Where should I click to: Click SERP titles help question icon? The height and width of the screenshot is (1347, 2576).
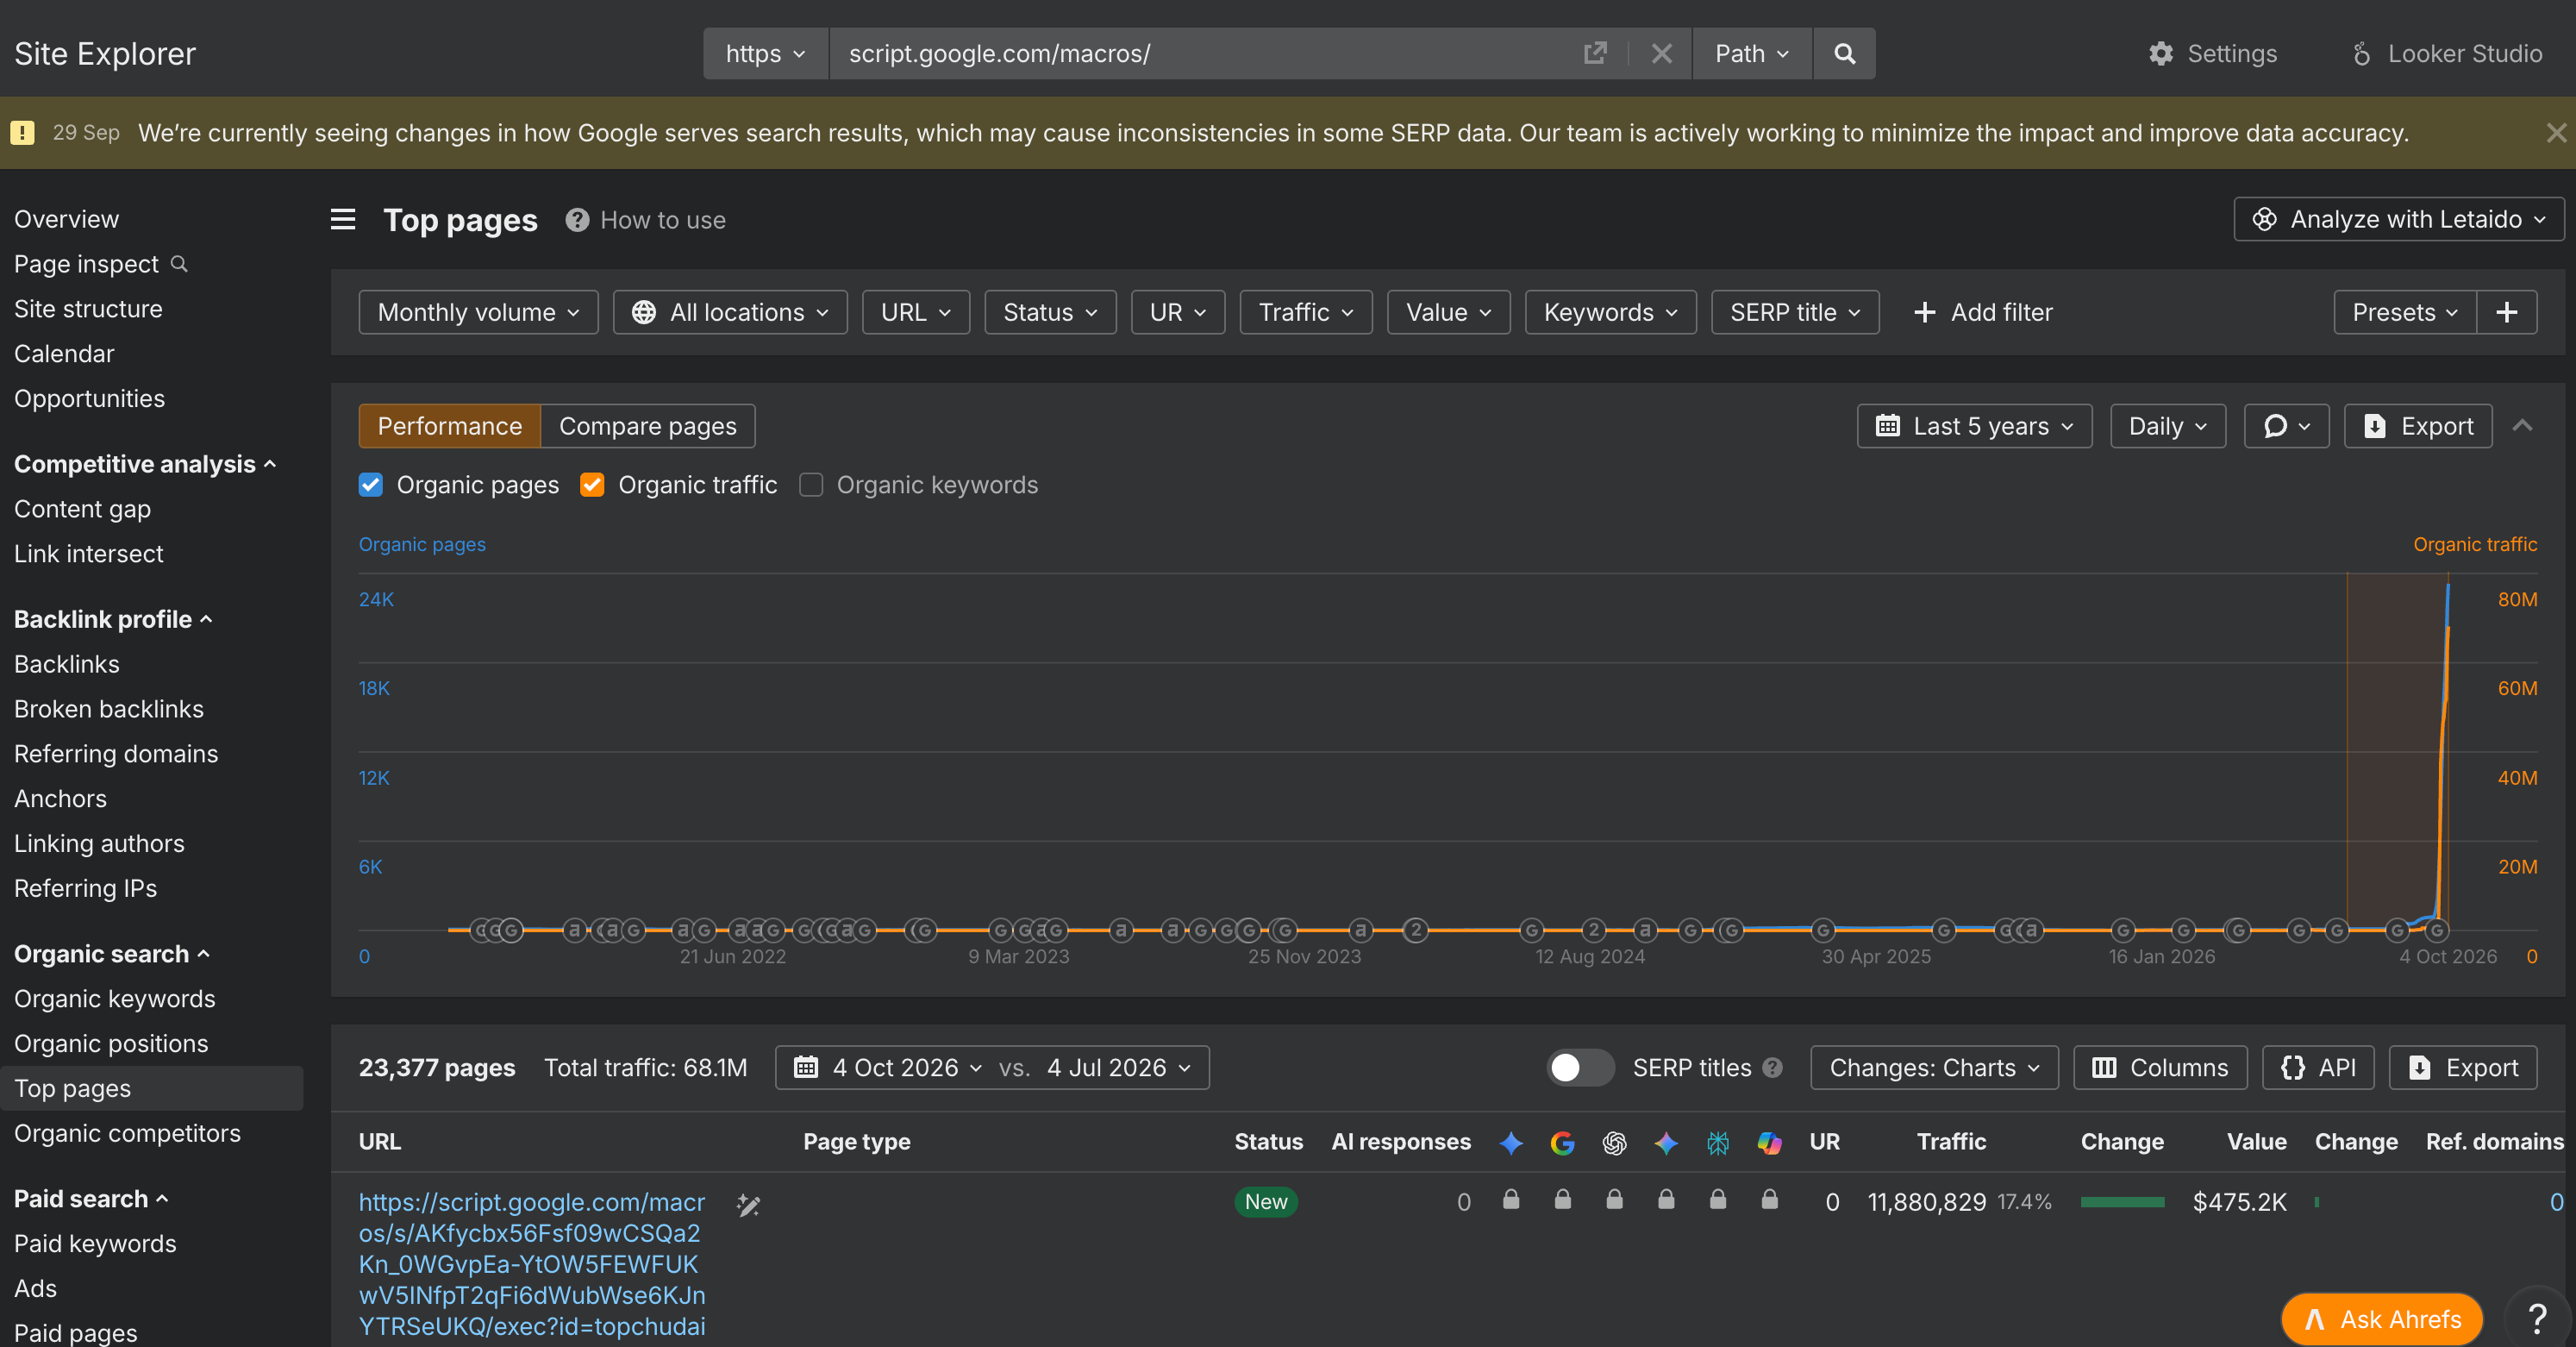coord(1772,1068)
